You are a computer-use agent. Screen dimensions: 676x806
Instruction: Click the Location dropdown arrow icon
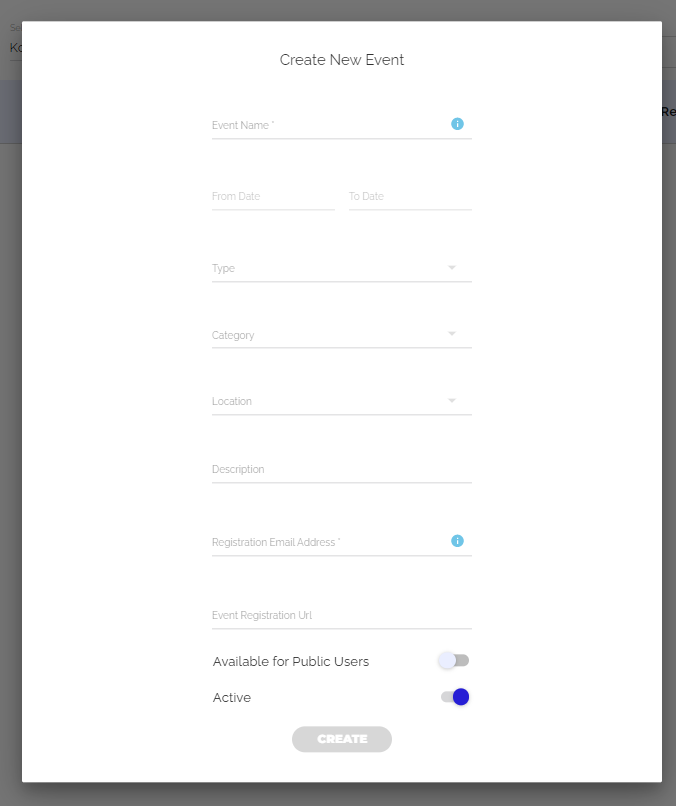pos(452,400)
